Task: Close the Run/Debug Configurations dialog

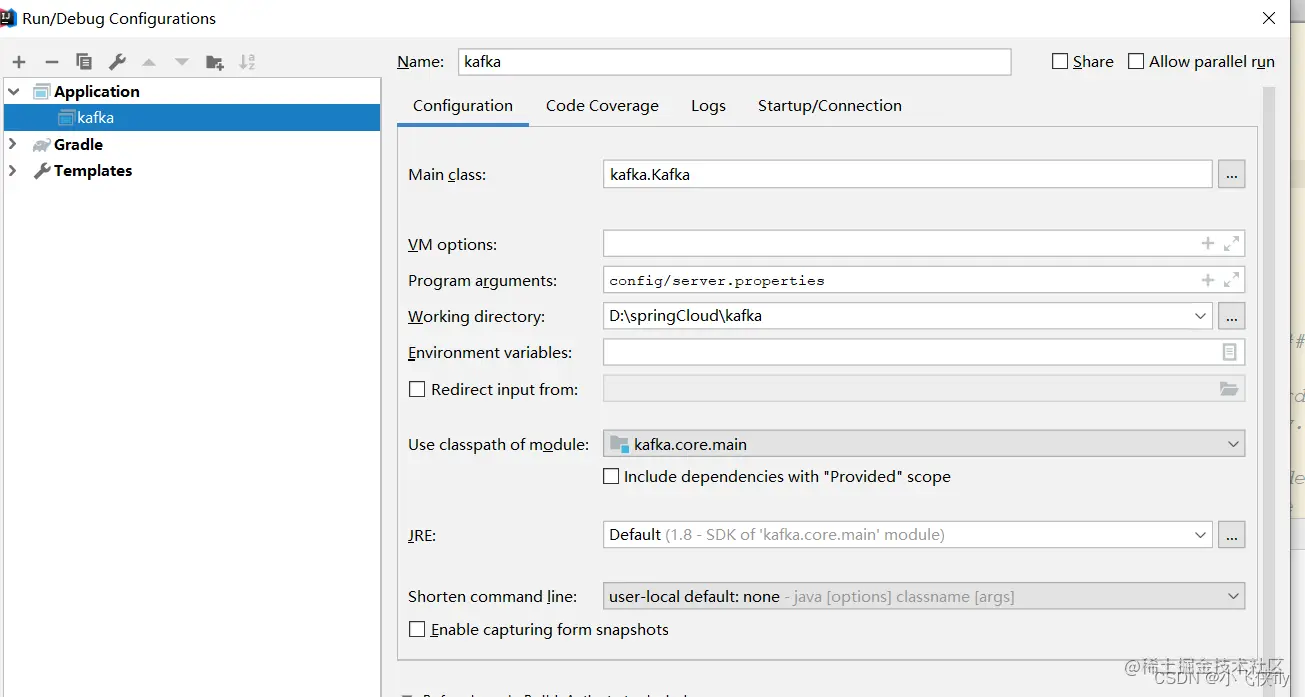Action: click(1269, 18)
